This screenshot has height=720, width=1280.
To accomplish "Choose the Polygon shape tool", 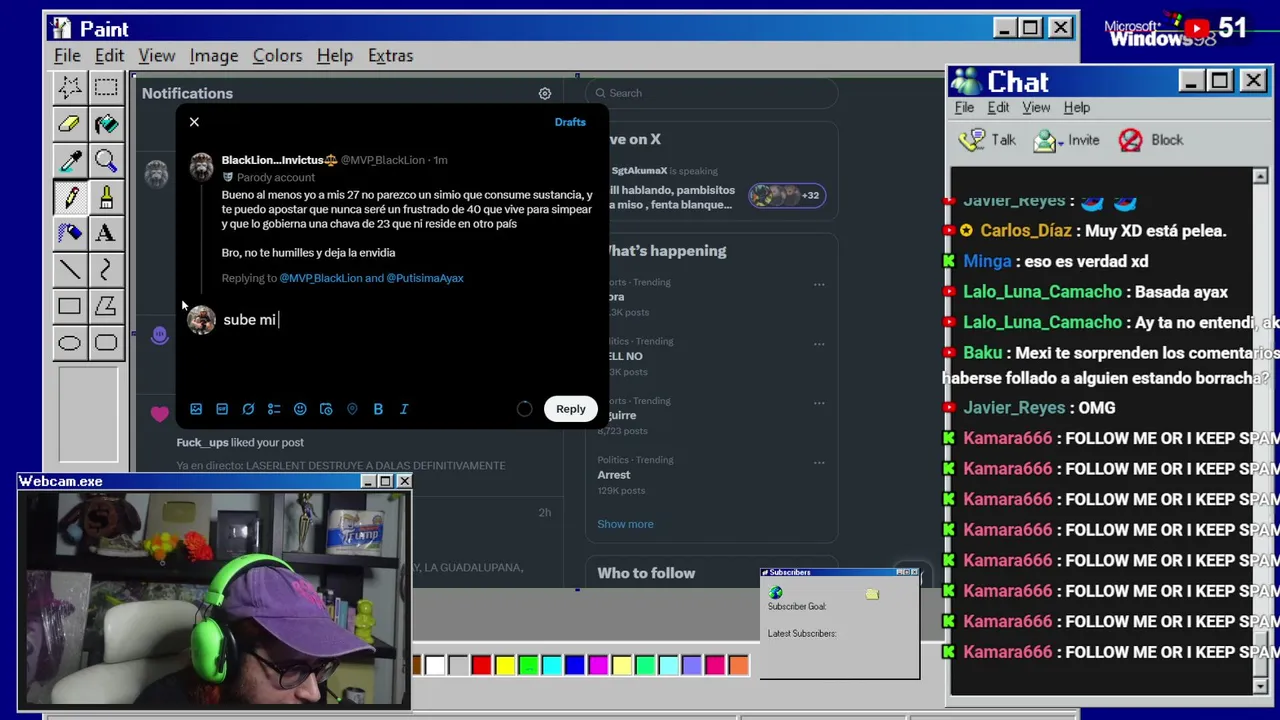I will coord(106,306).
